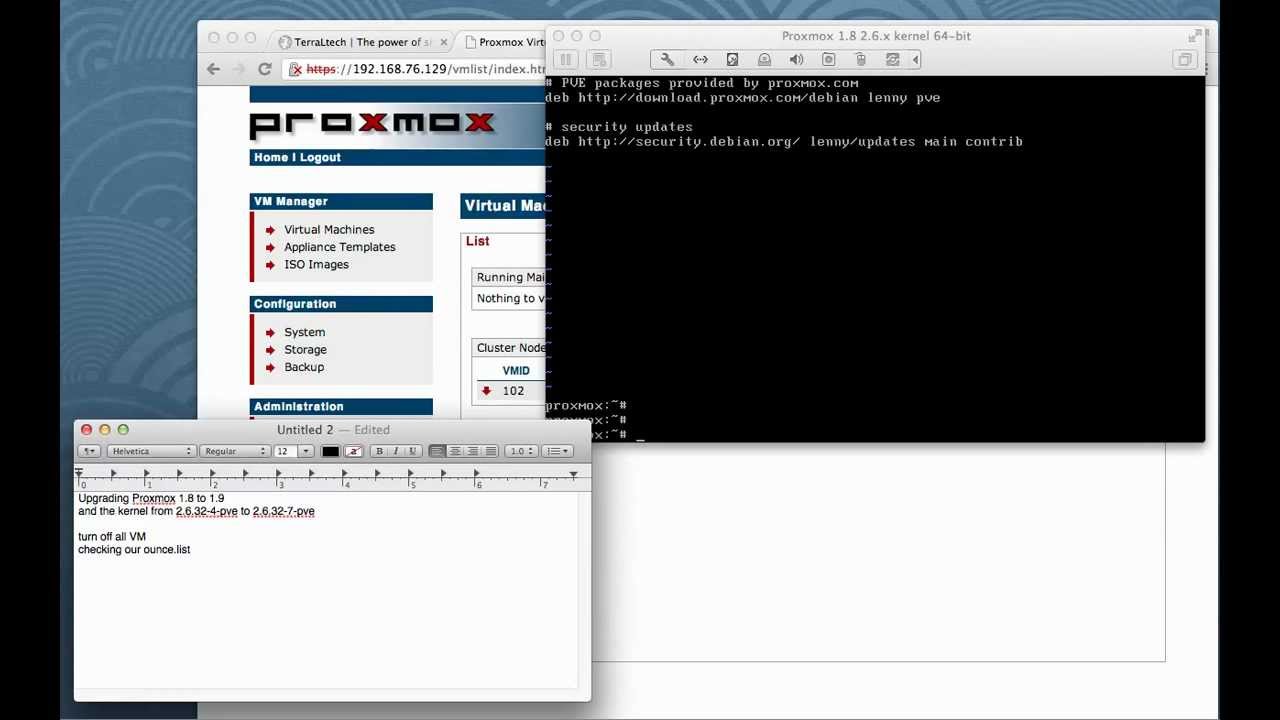This screenshot has width=1280, height=720.
Task: Click font size field showing 12
Action: 286,451
